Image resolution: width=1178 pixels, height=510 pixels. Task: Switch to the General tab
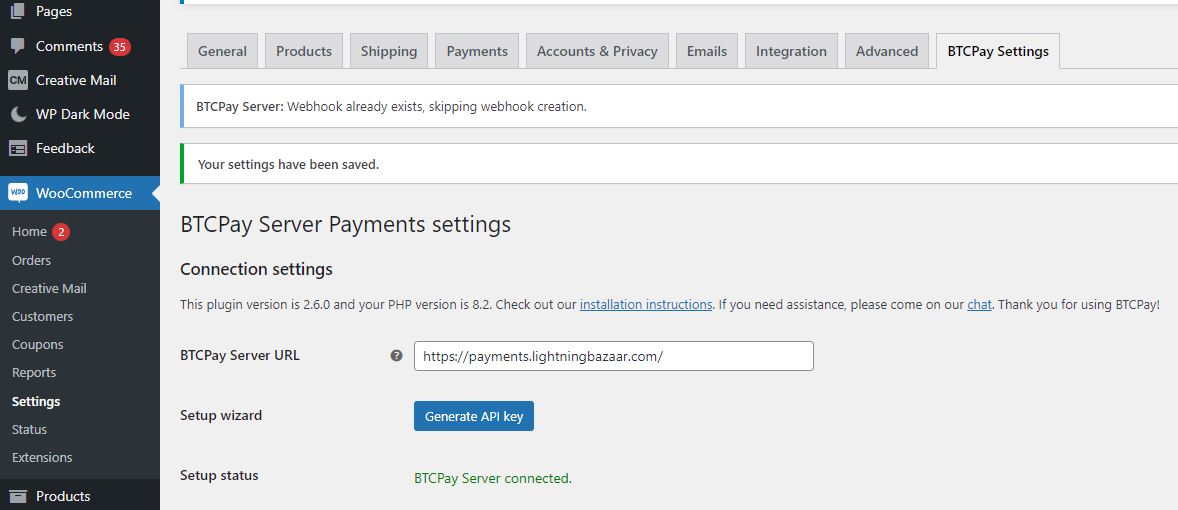[x=222, y=51]
